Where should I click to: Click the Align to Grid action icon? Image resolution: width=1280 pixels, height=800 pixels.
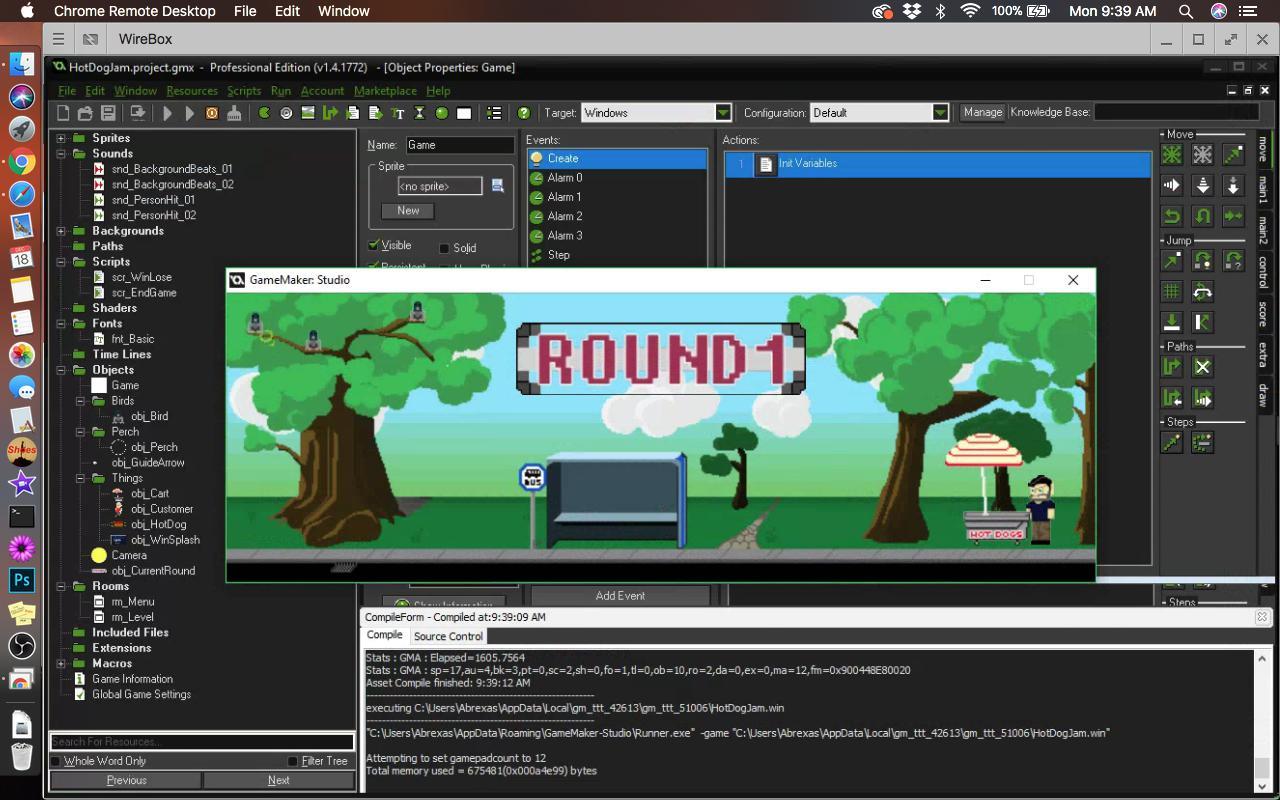[1172, 292]
